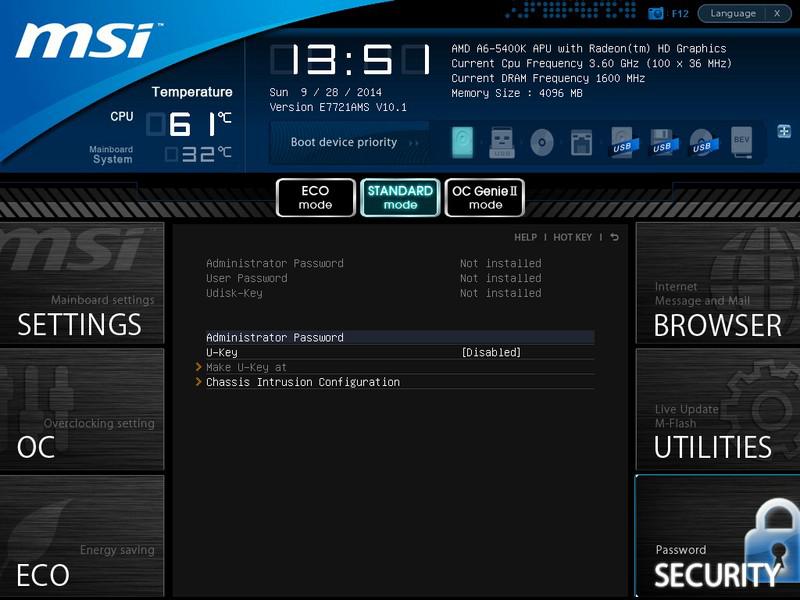Select the highlighted Administrator Password entry
The height and width of the screenshot is (600, 800).
tap(399, 337)
